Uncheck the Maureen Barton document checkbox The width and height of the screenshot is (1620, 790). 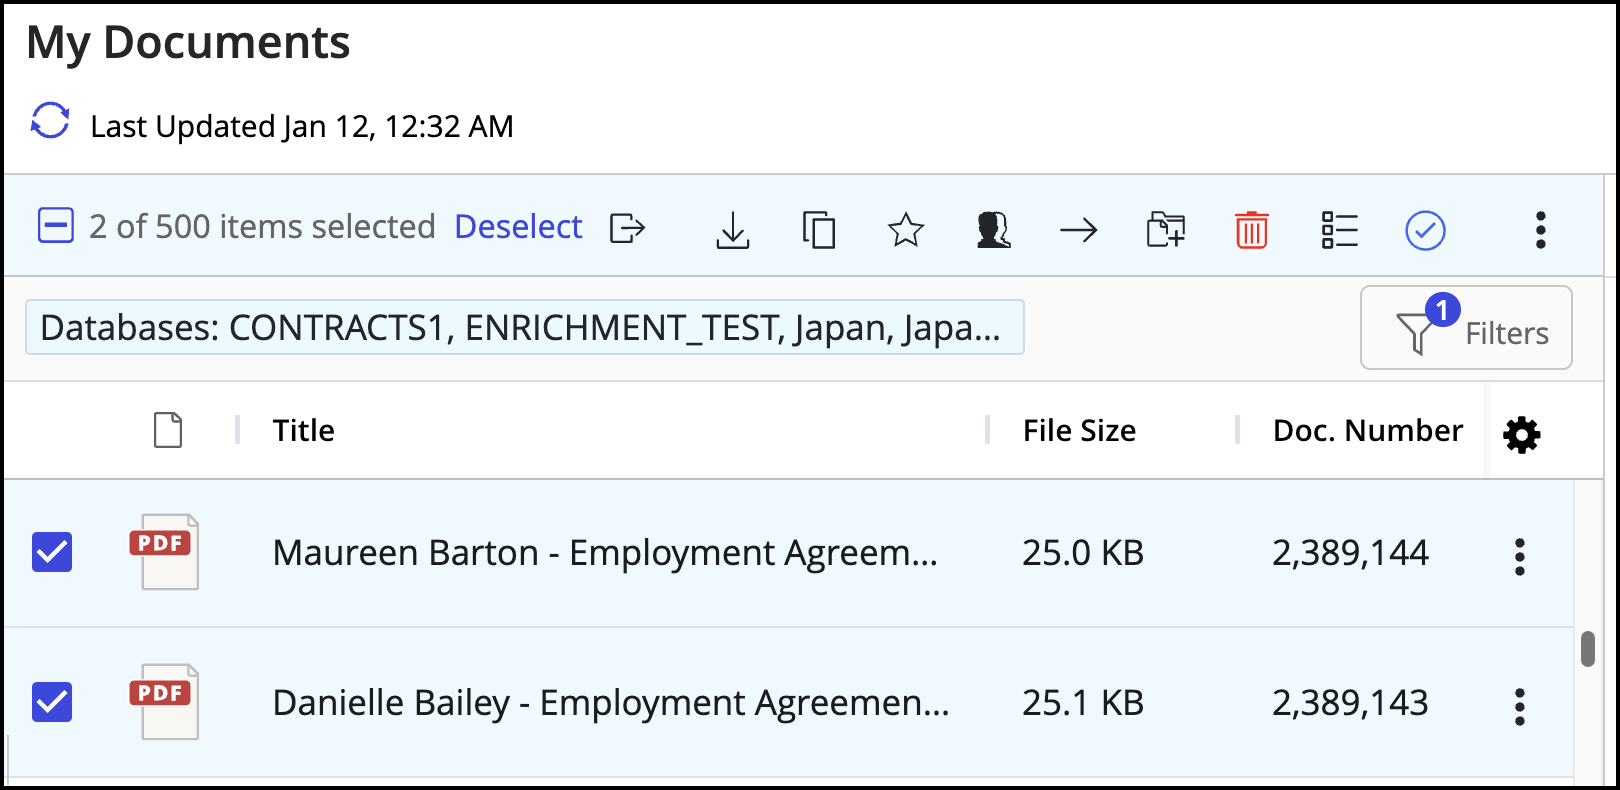(52, 552)
